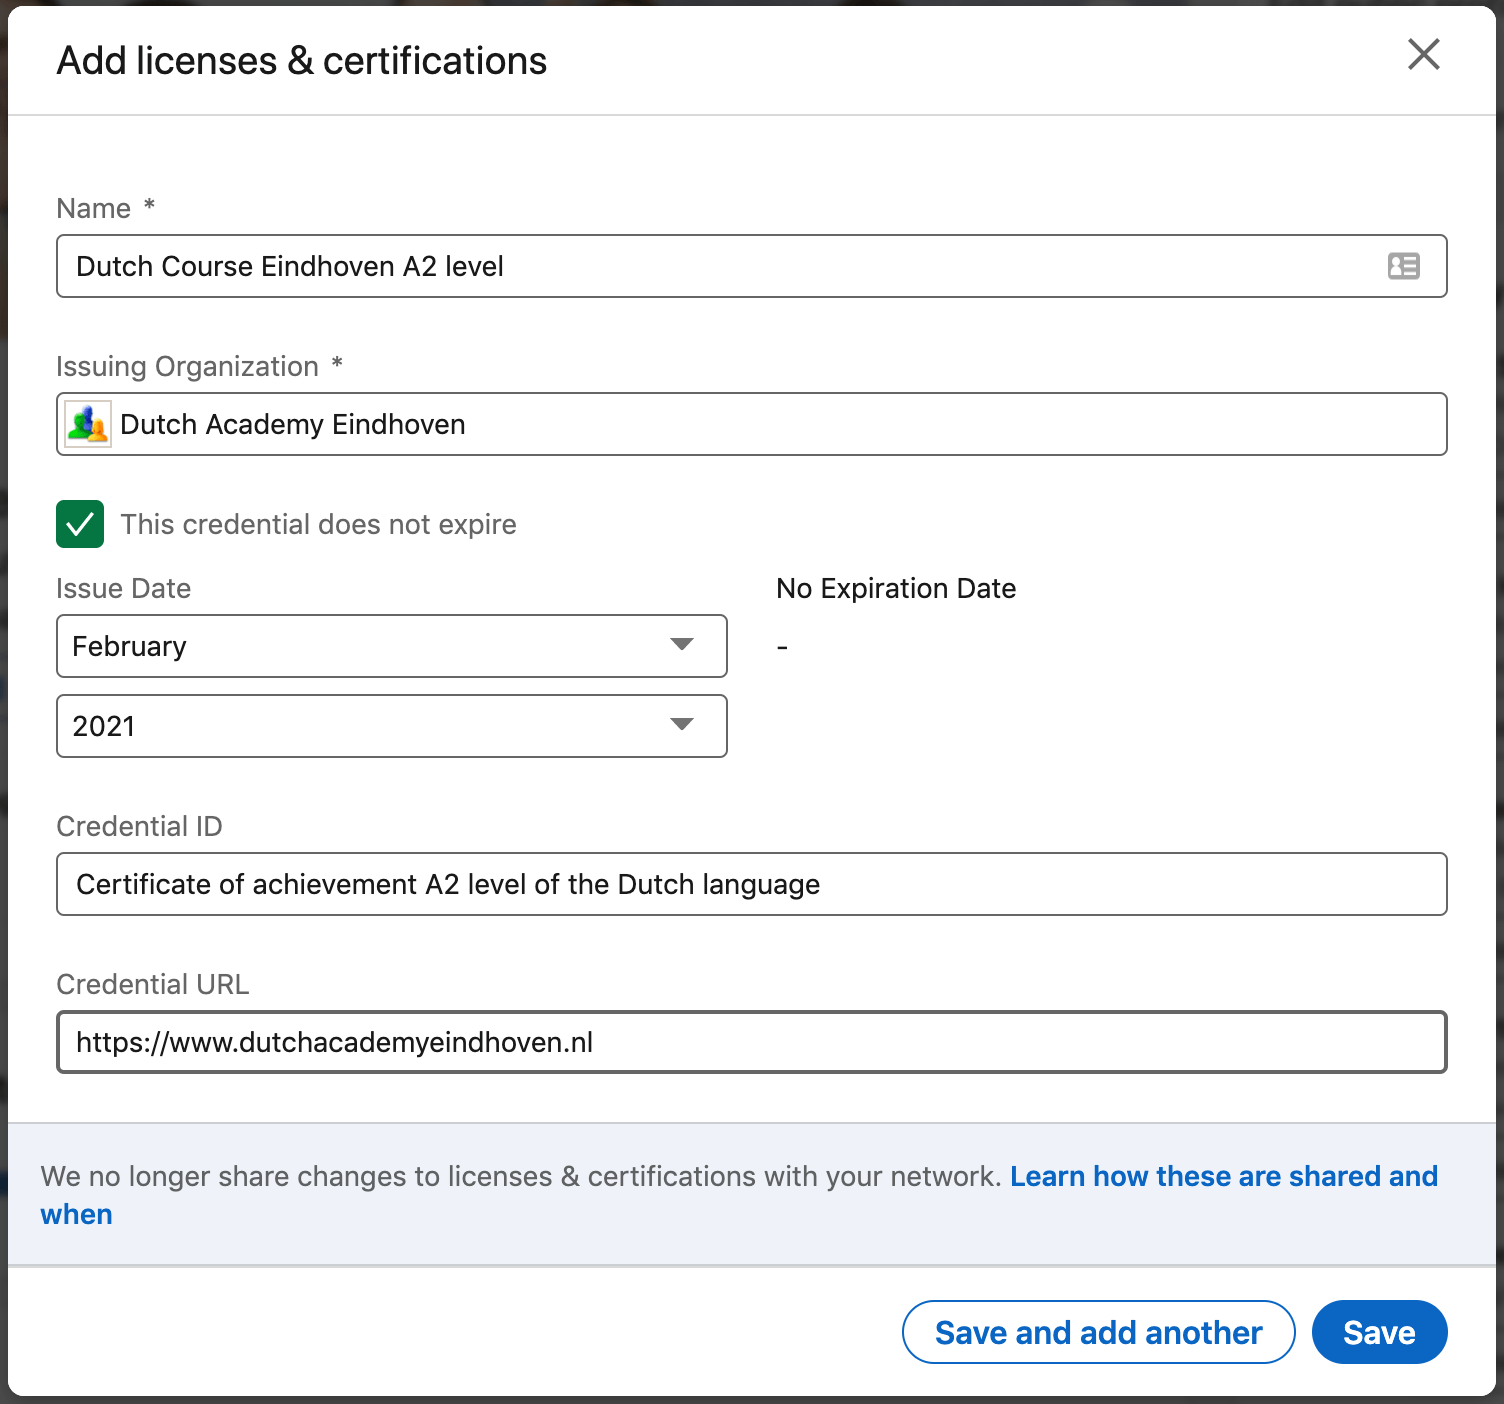Edit the Credential URL field
The image size is (1504, 1404).
752,1042
